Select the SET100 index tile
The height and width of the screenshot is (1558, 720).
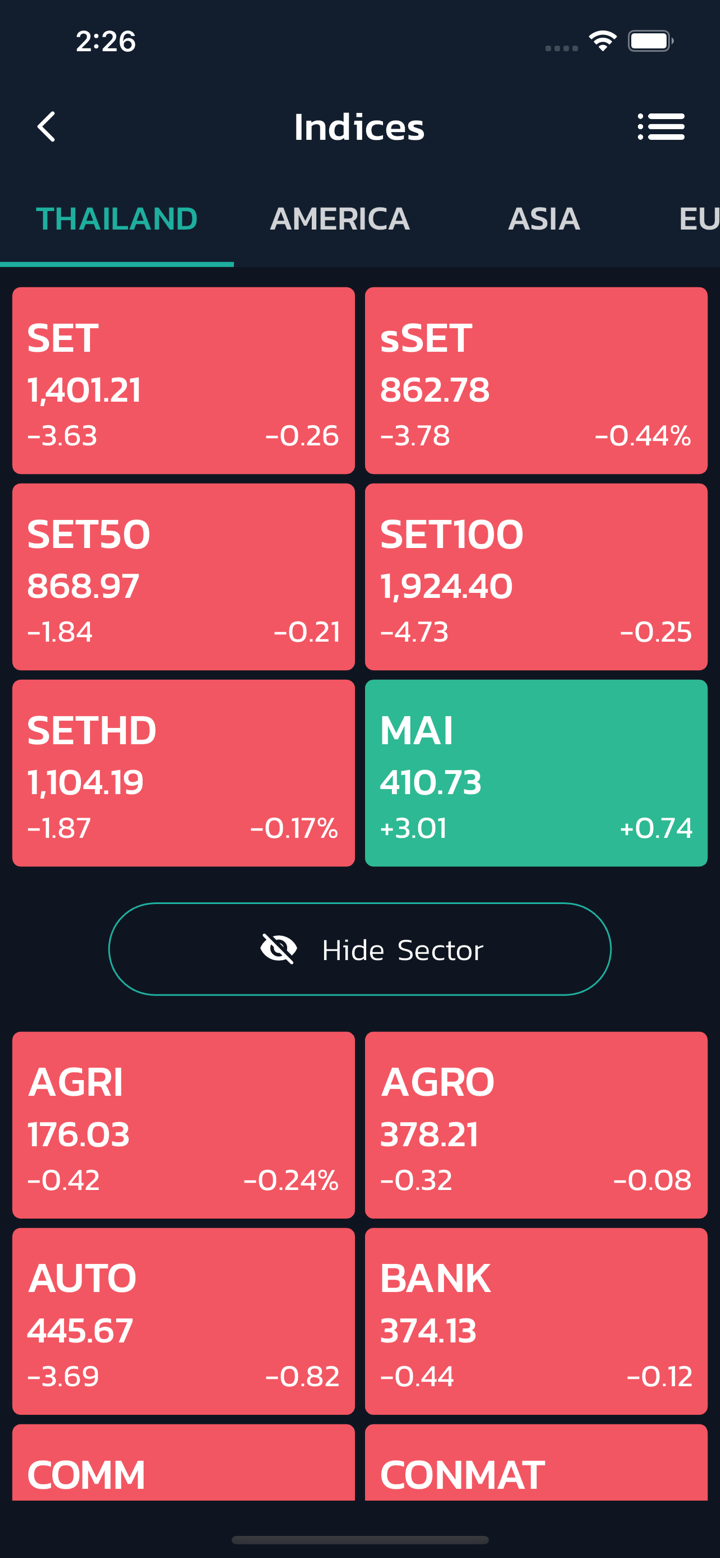536,577
